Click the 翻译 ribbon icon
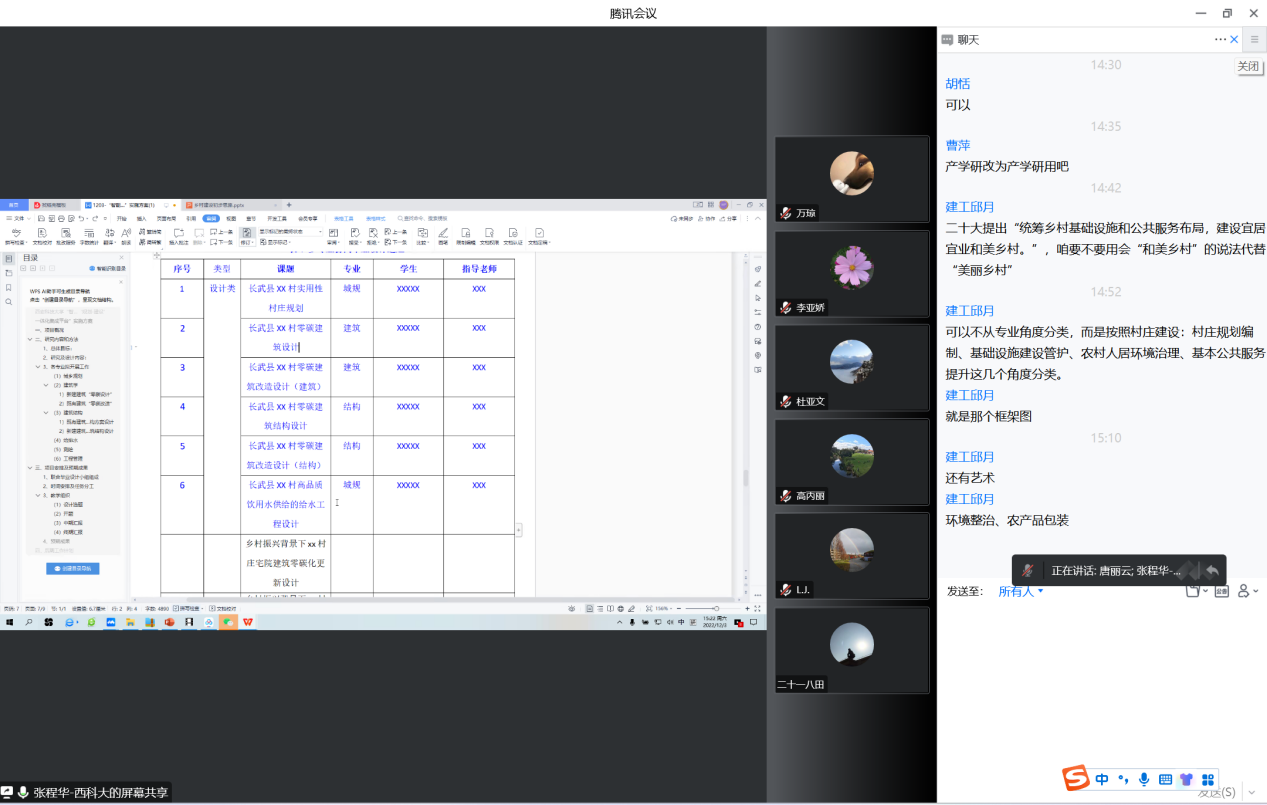Screen dimensions: 1267x805 click(x=109, y=235)
